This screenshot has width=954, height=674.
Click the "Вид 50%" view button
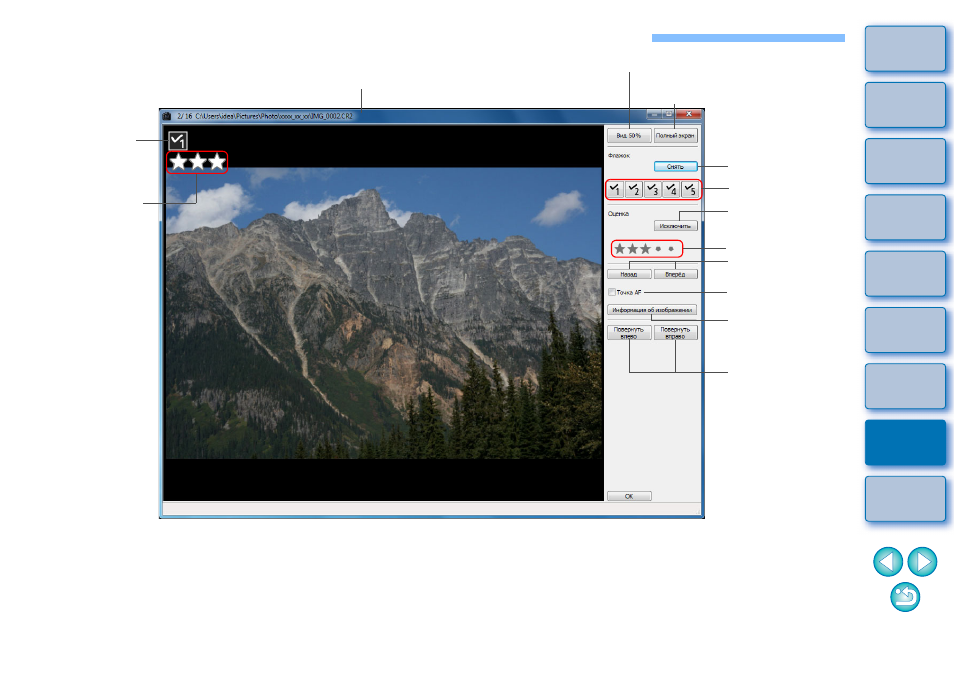(x=629, y=136)
